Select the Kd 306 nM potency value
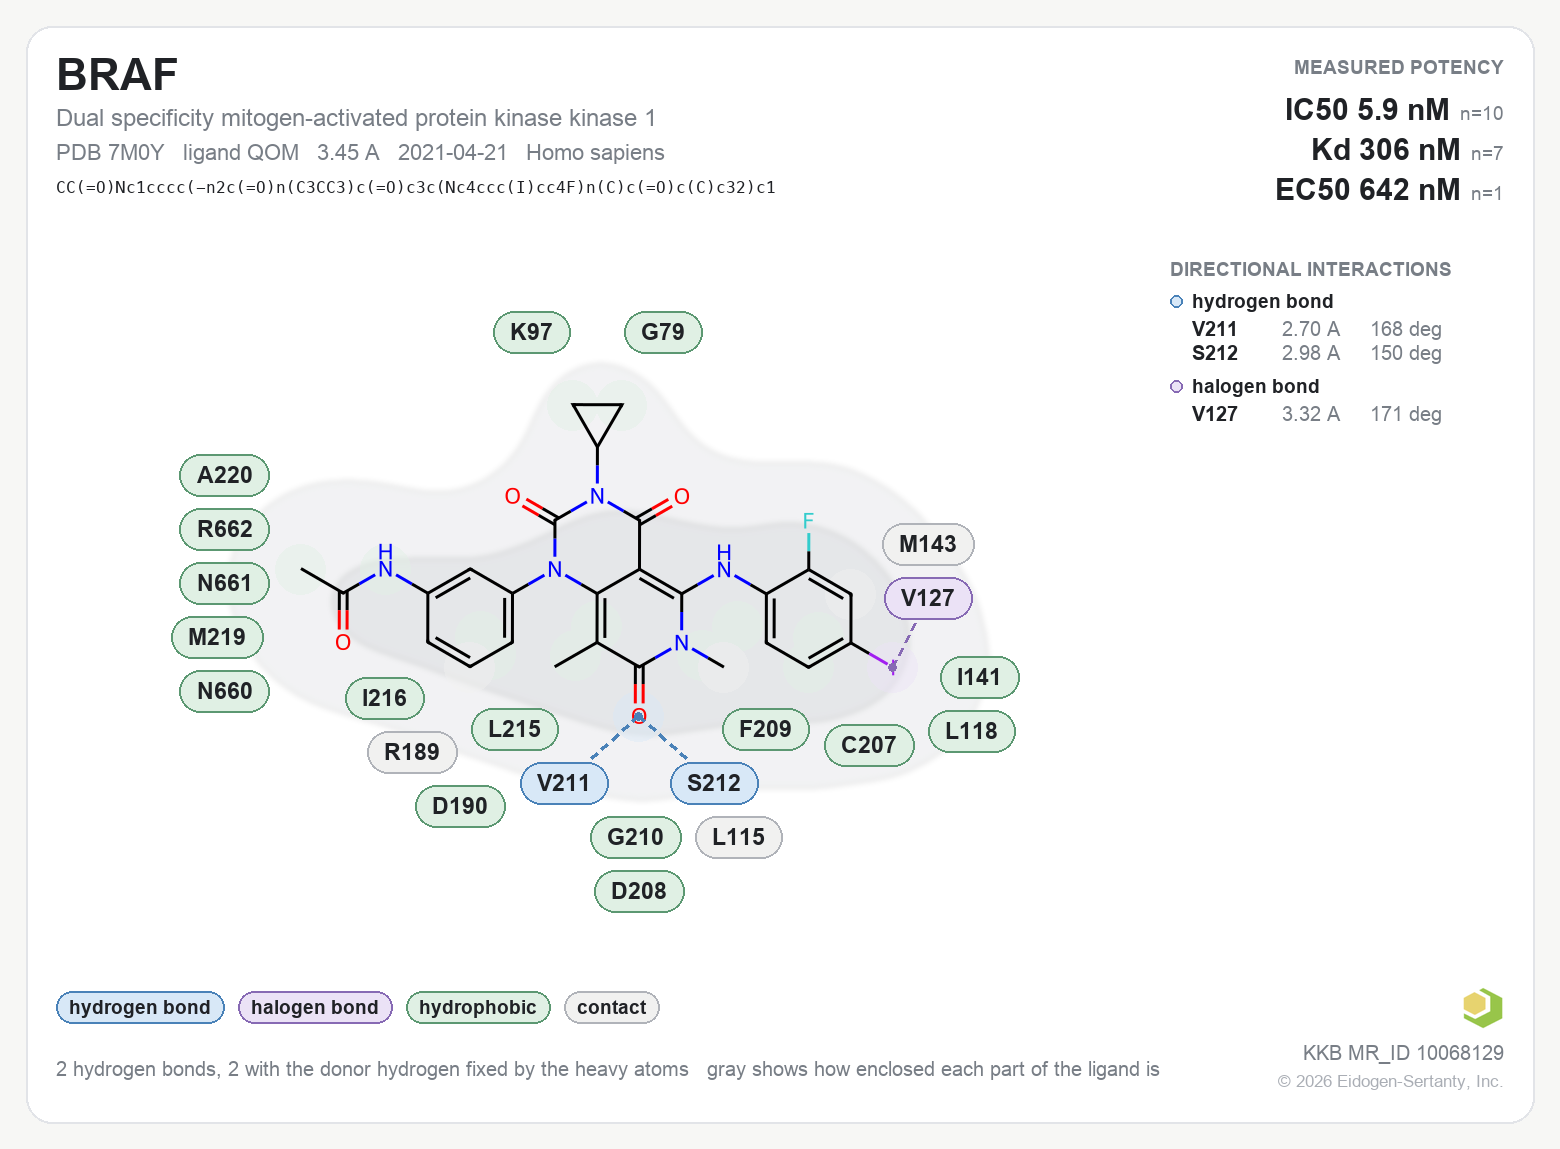 point(1386,150)
